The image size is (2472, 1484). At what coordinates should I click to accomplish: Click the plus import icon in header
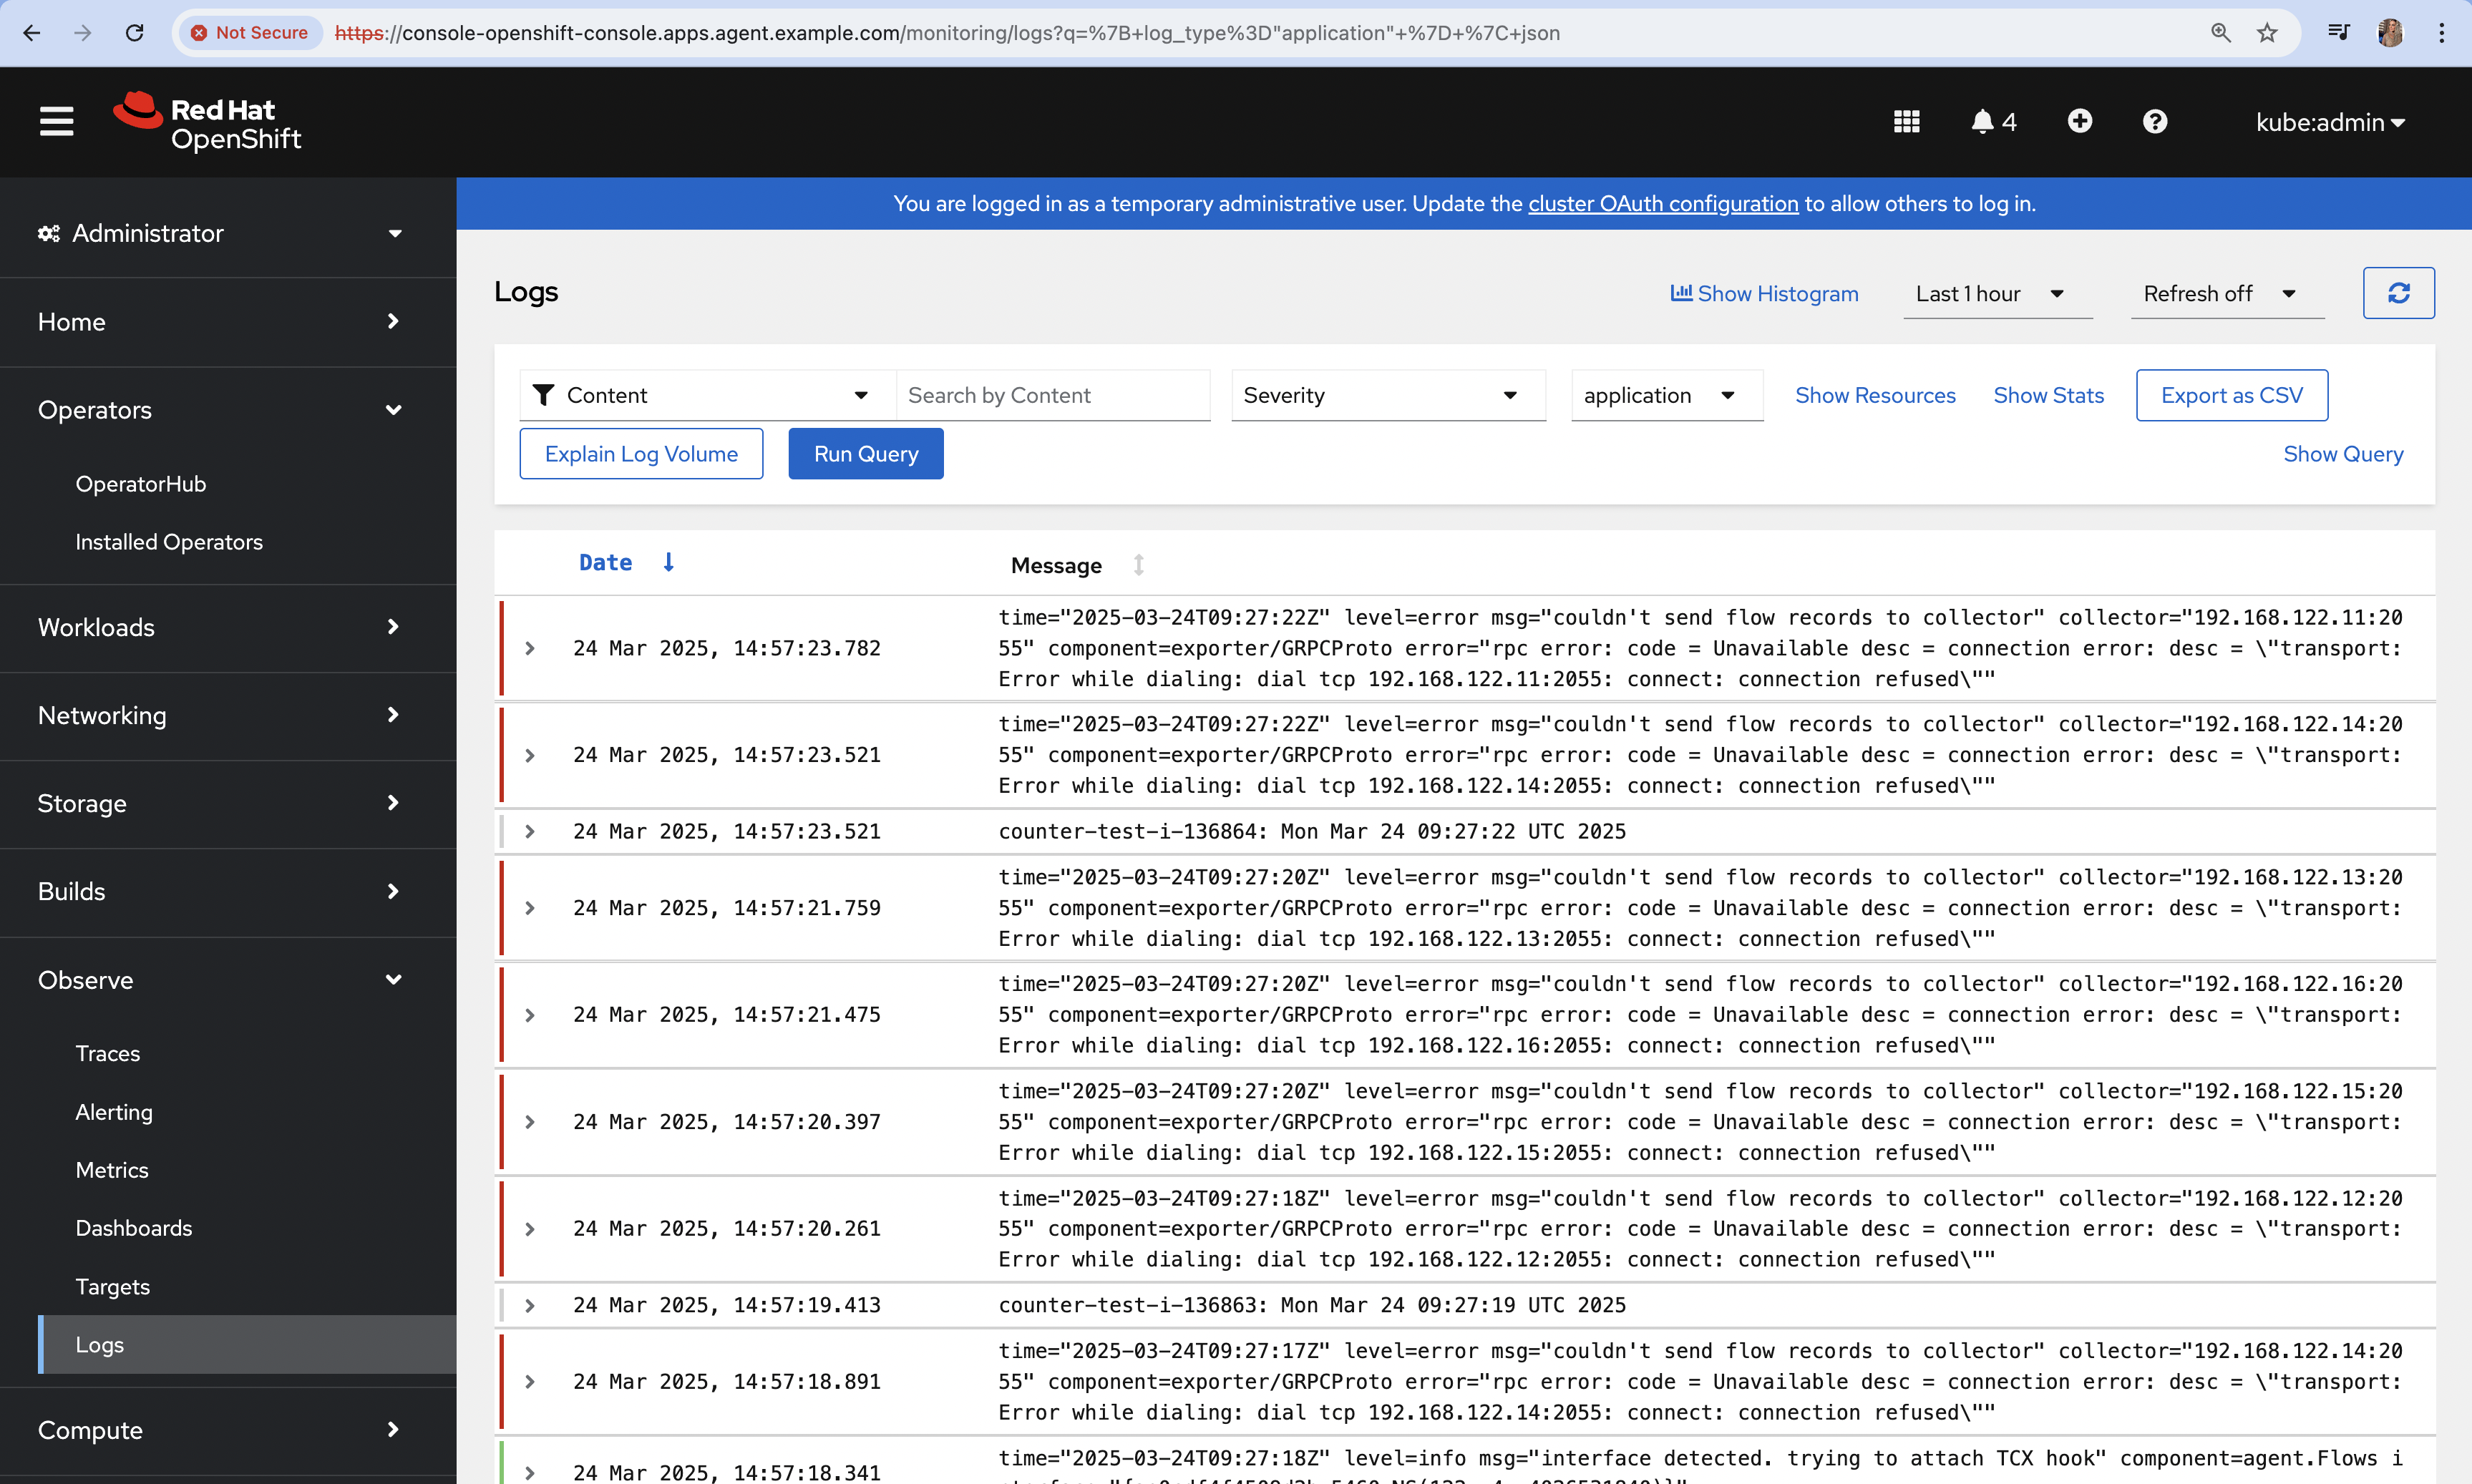coord(2079,121)
